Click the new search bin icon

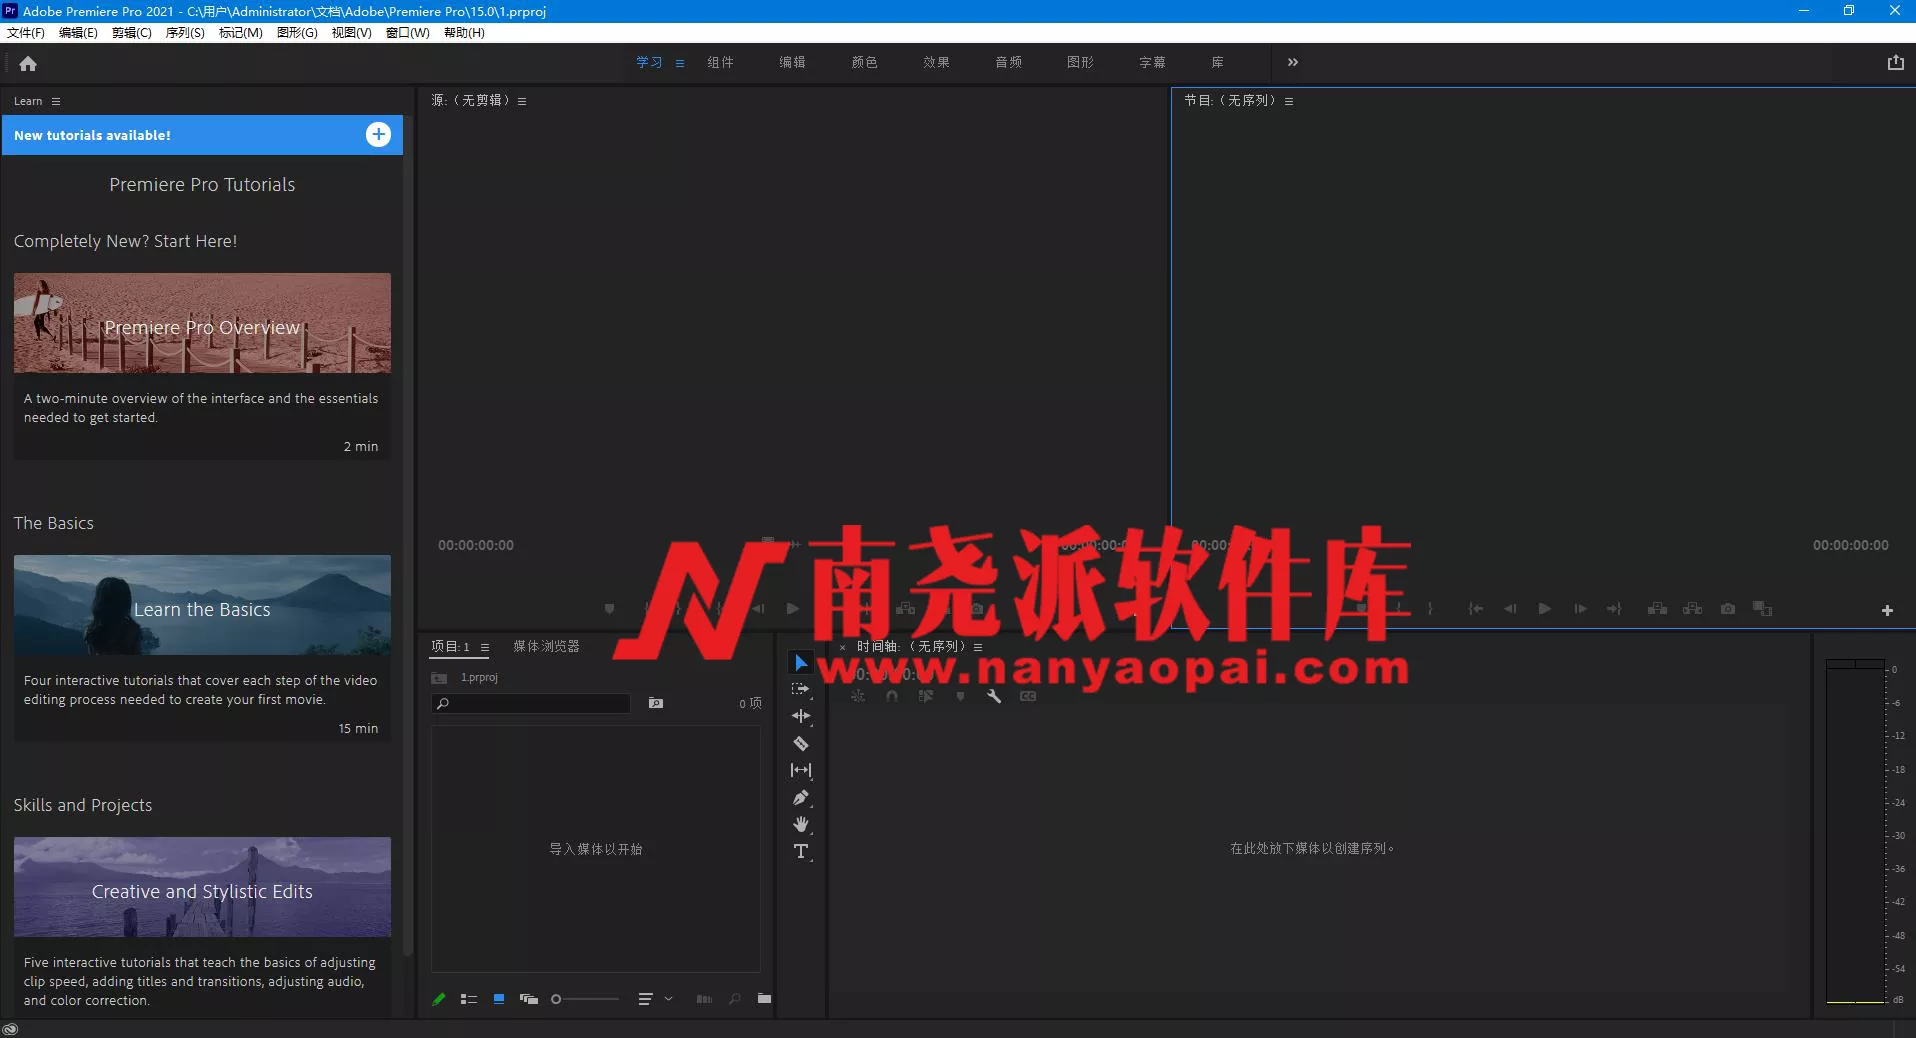tap(656, 703)
